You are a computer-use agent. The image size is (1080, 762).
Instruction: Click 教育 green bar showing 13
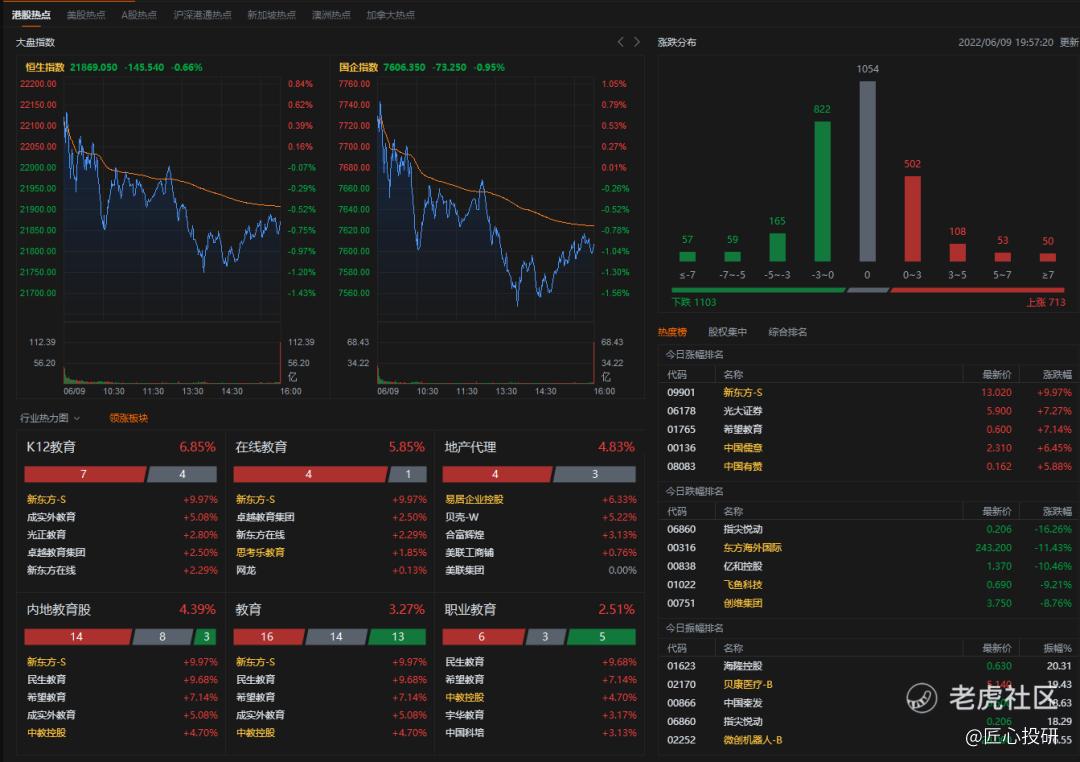pos(397,637)
